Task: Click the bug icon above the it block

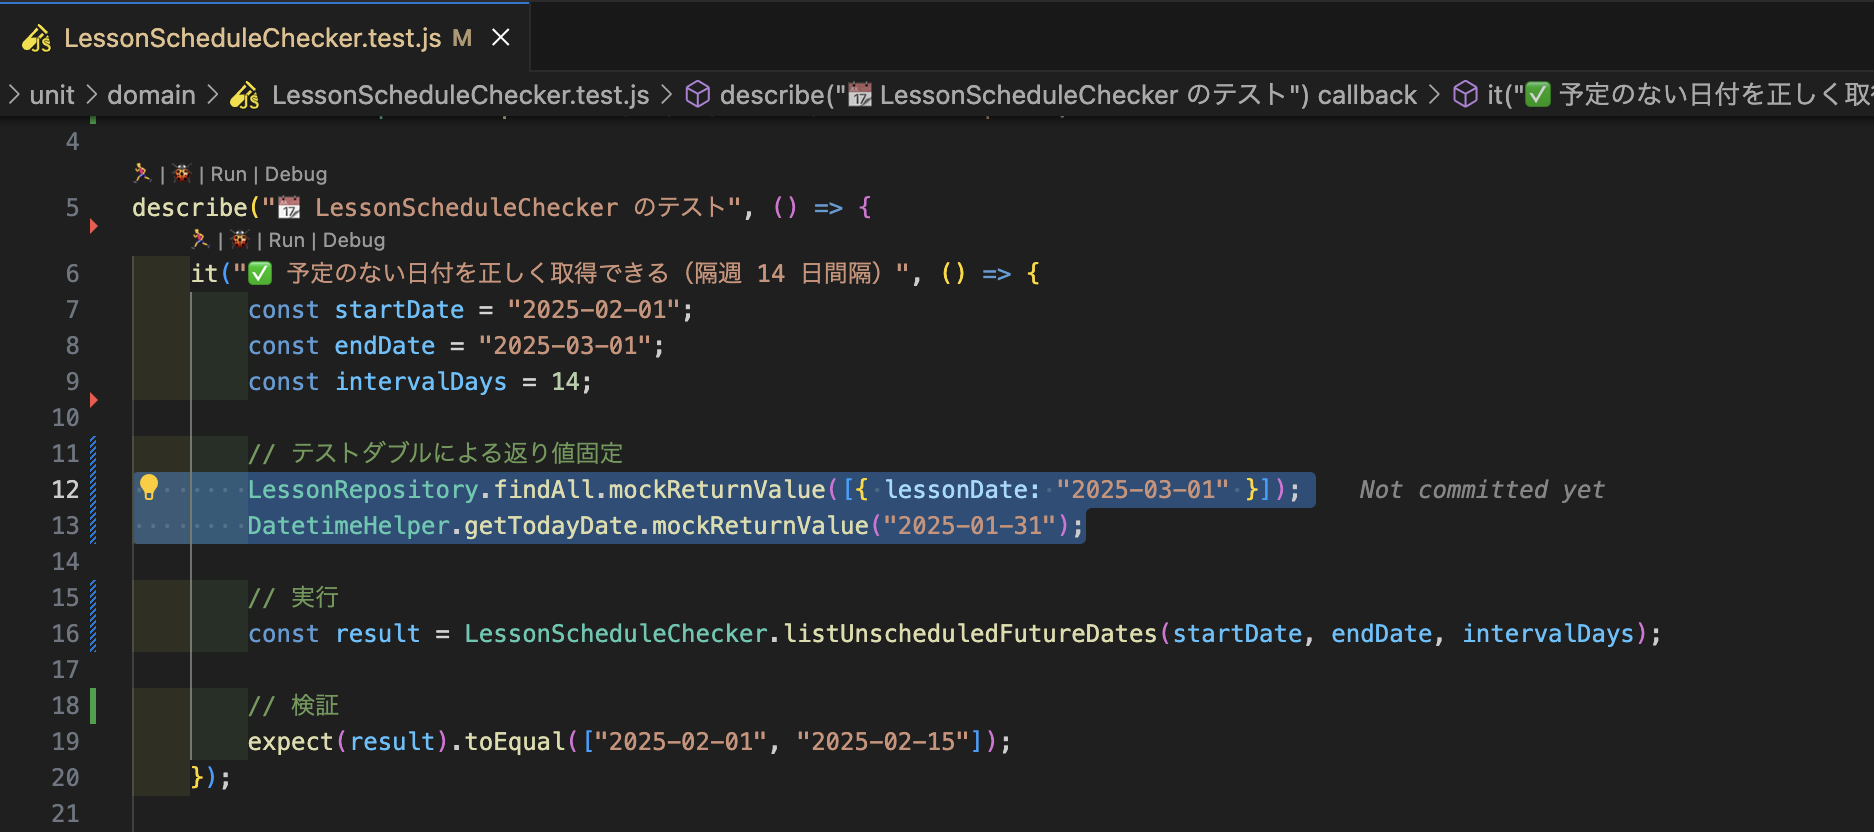Action: pyautogui.click(x=239, y=240)
